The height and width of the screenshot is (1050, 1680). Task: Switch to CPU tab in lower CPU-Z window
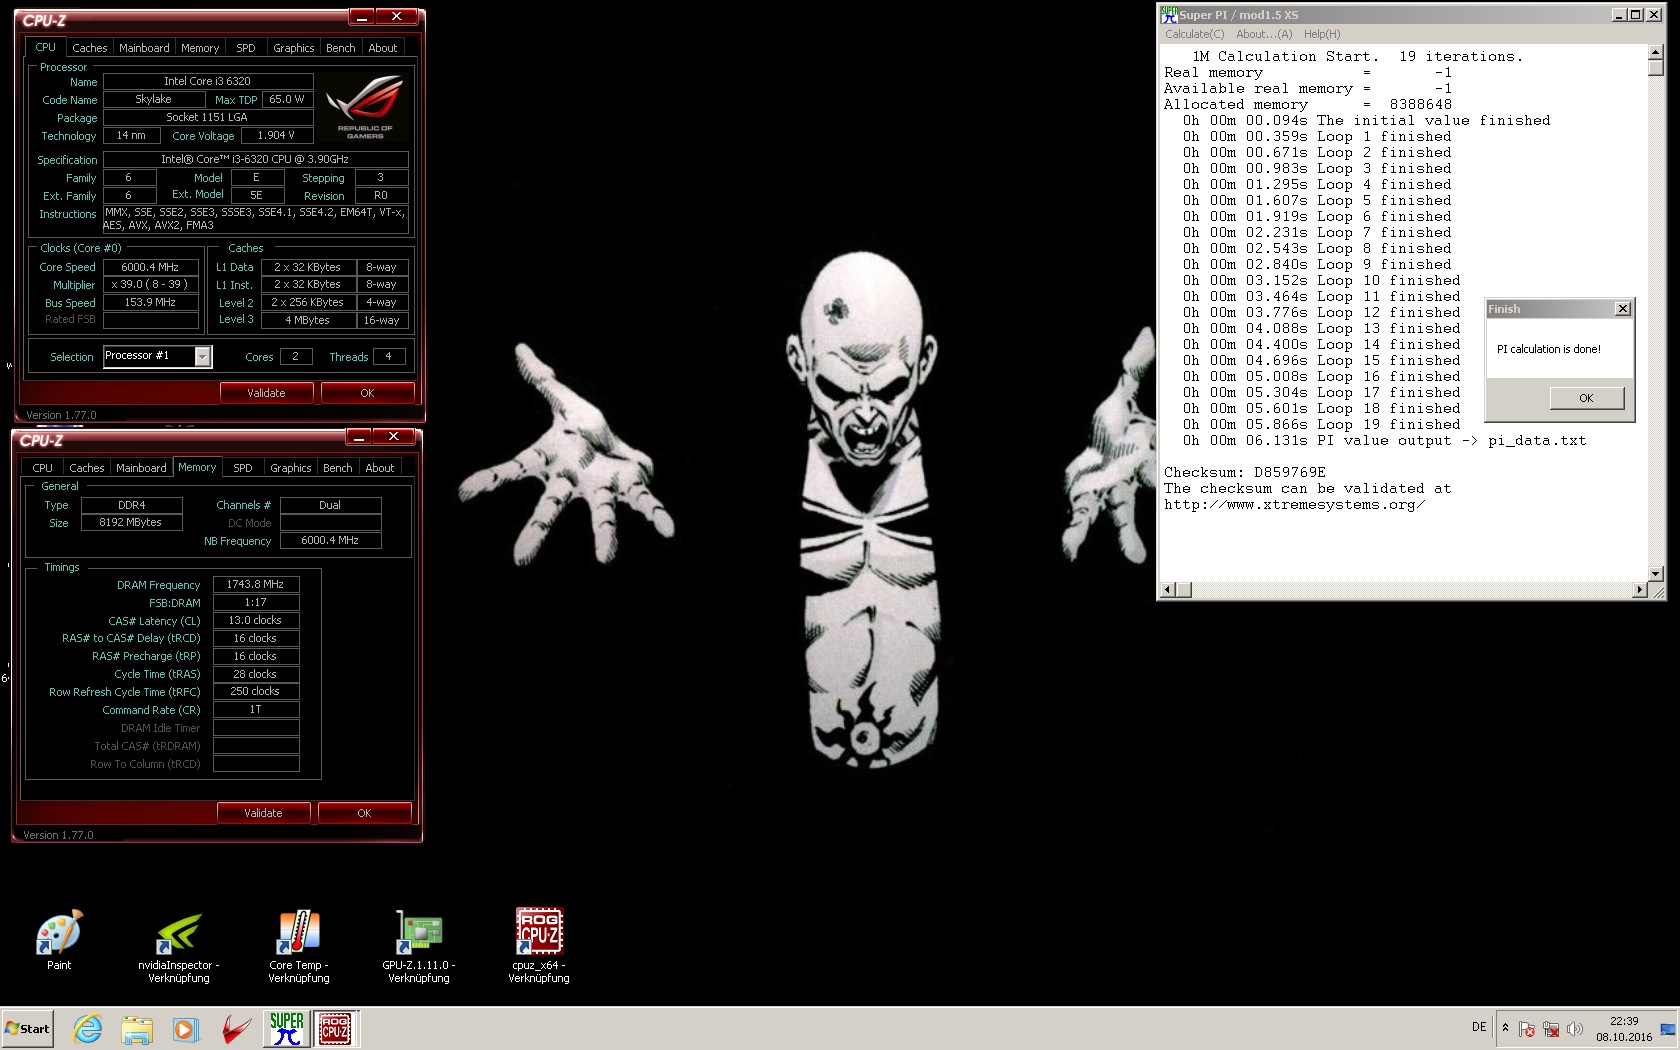coord(43,468)
